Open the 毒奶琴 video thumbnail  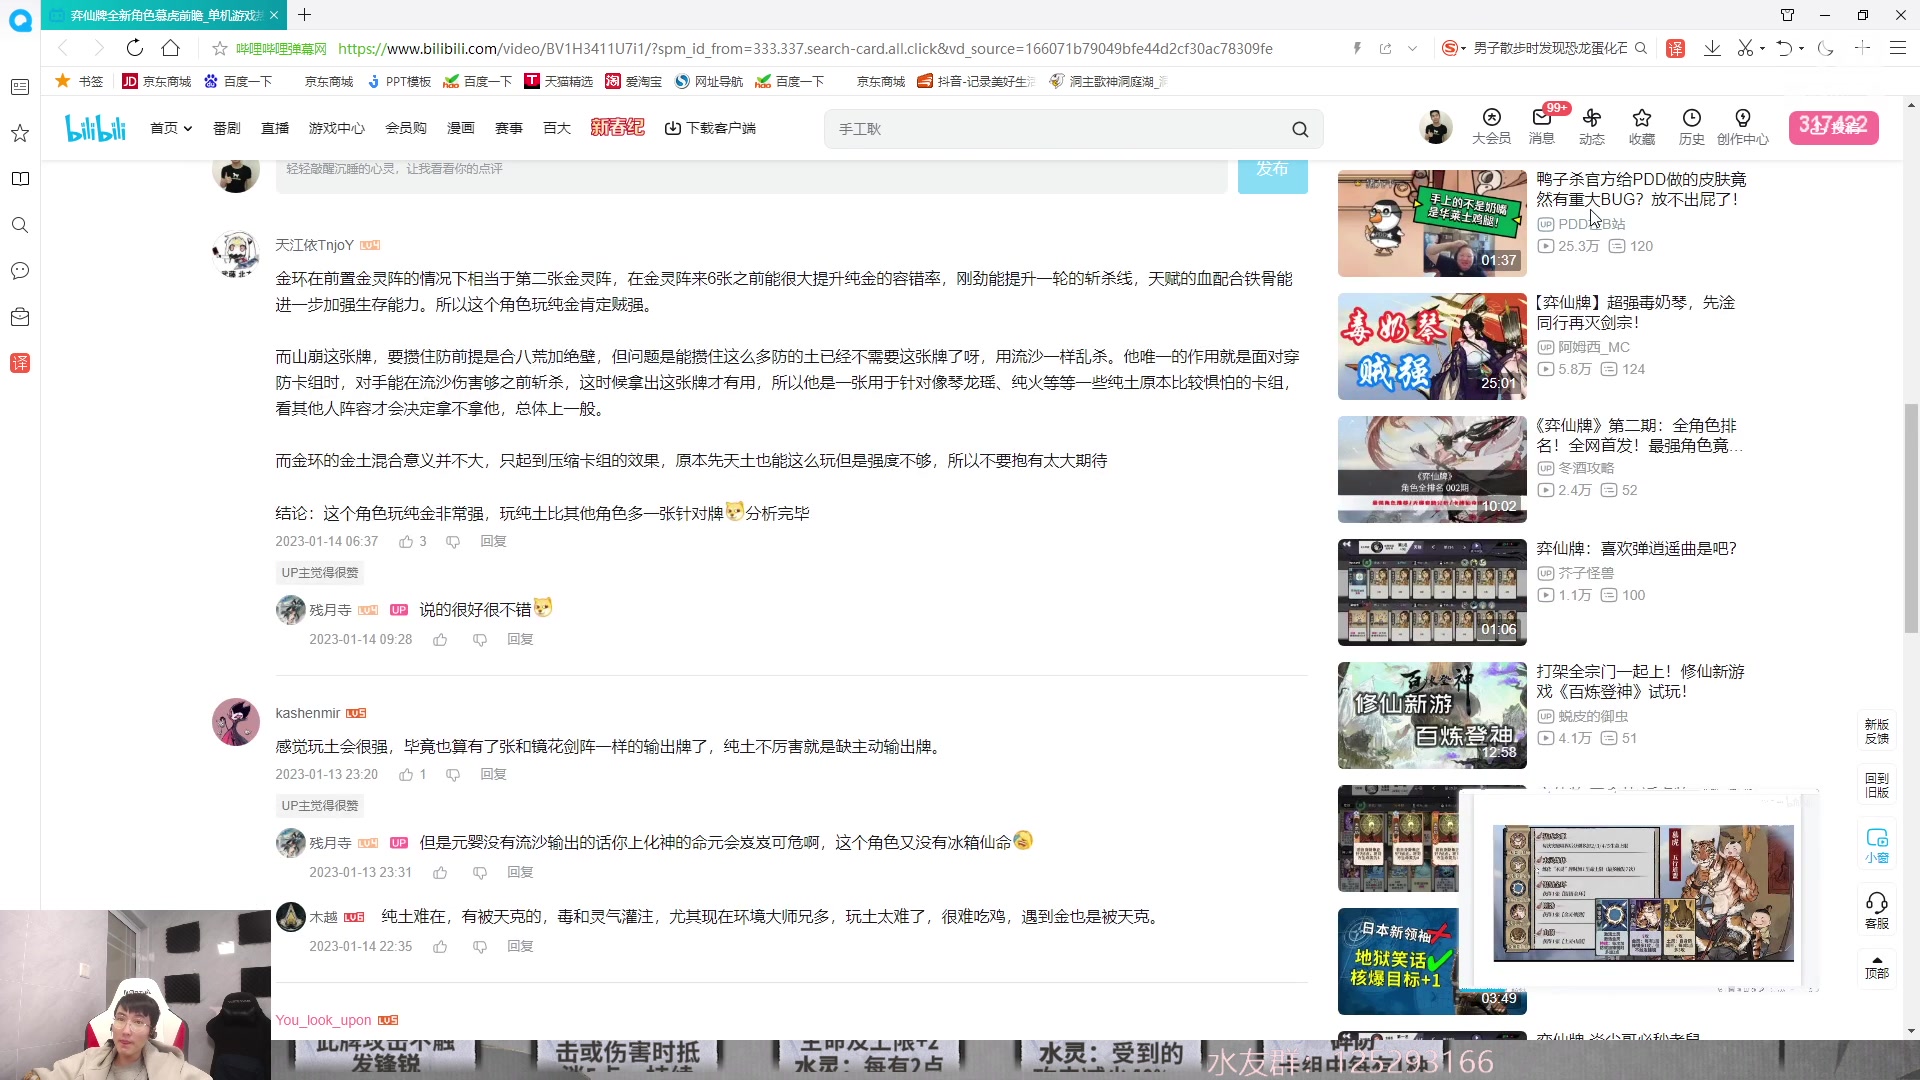click(x=1431, y=346)
